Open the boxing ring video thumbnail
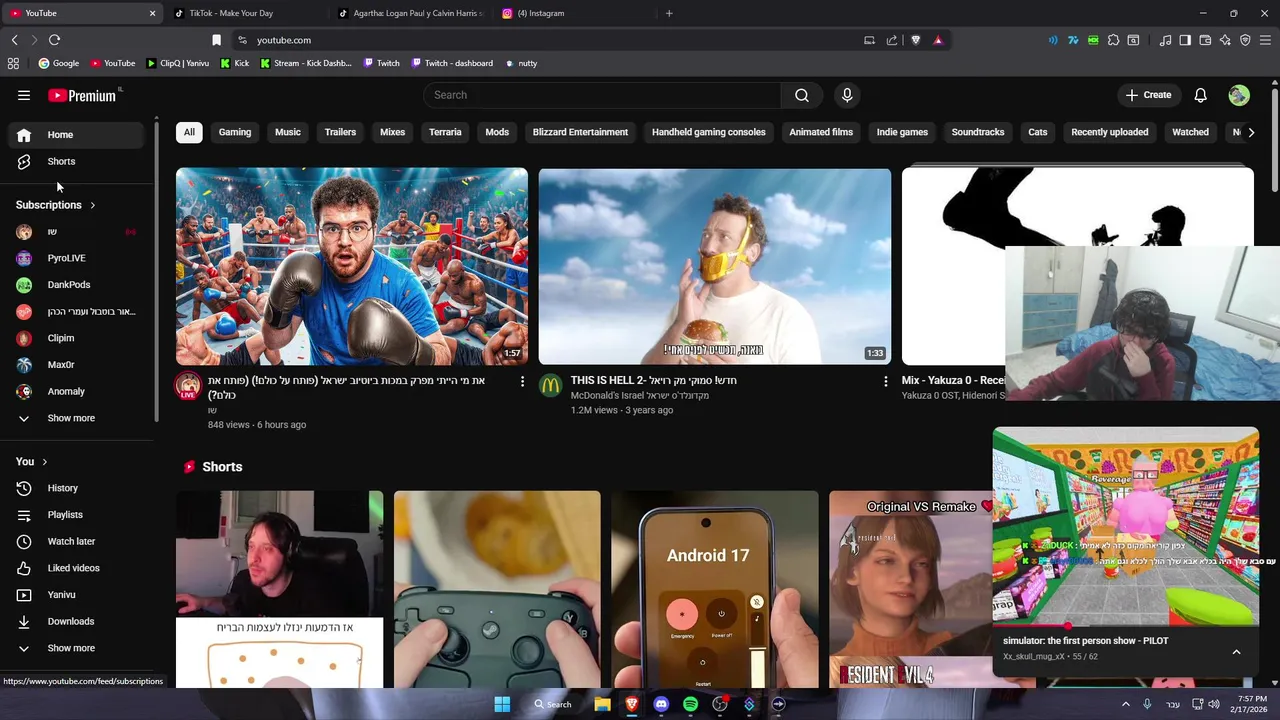 coord(352,266)
